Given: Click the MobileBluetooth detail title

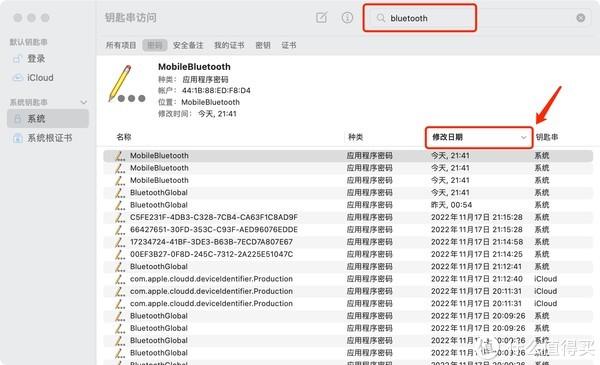Looking at the screenshot, I should tap(194, 67).
